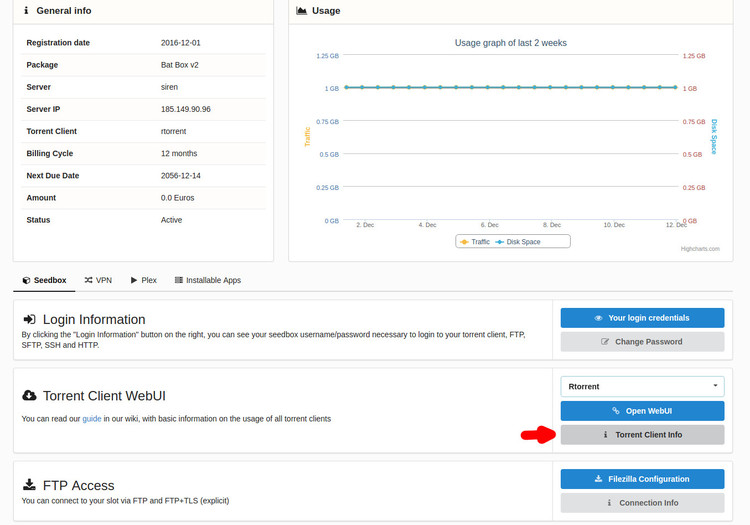Open the wiki guide link
The width and height of the screenshot is (750, 525).
click(x=92, y=419)
